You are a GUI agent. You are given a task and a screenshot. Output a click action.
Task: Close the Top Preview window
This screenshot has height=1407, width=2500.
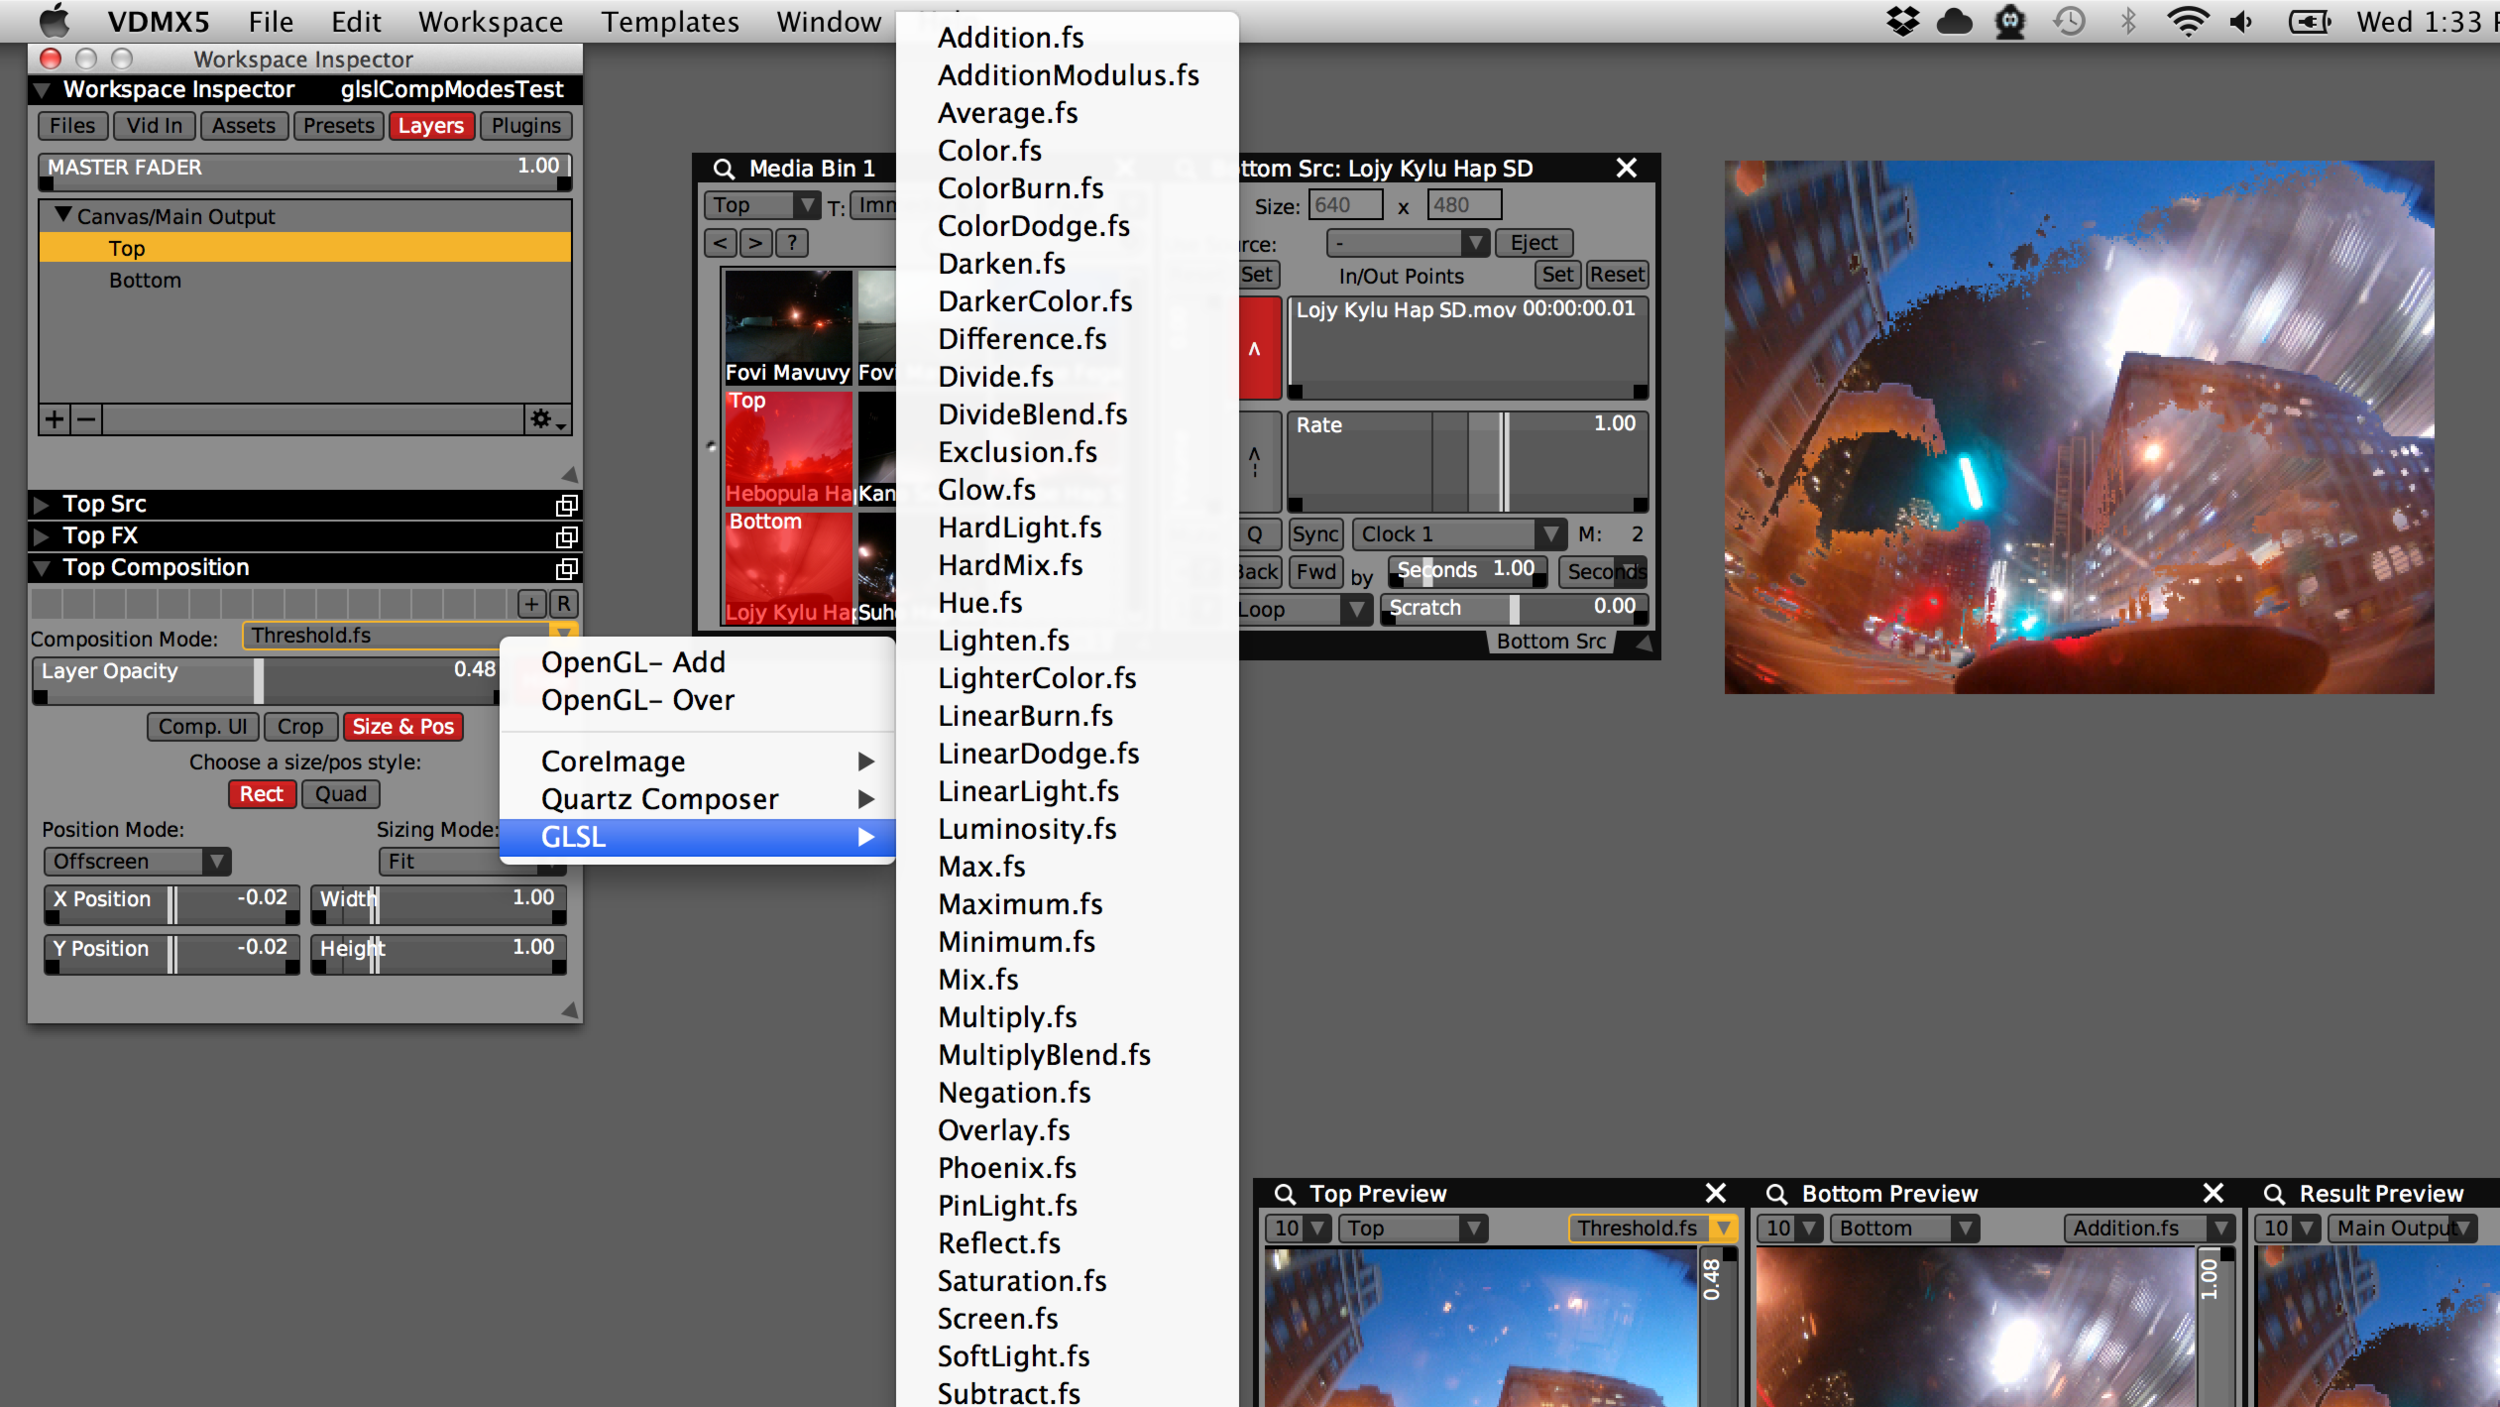tap(1716, 1193)
